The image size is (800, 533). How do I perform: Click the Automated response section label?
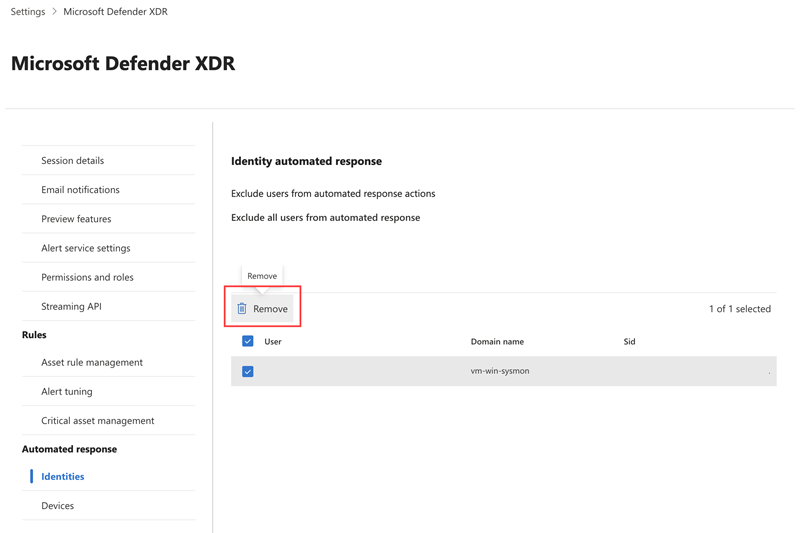tap(69, 449)
